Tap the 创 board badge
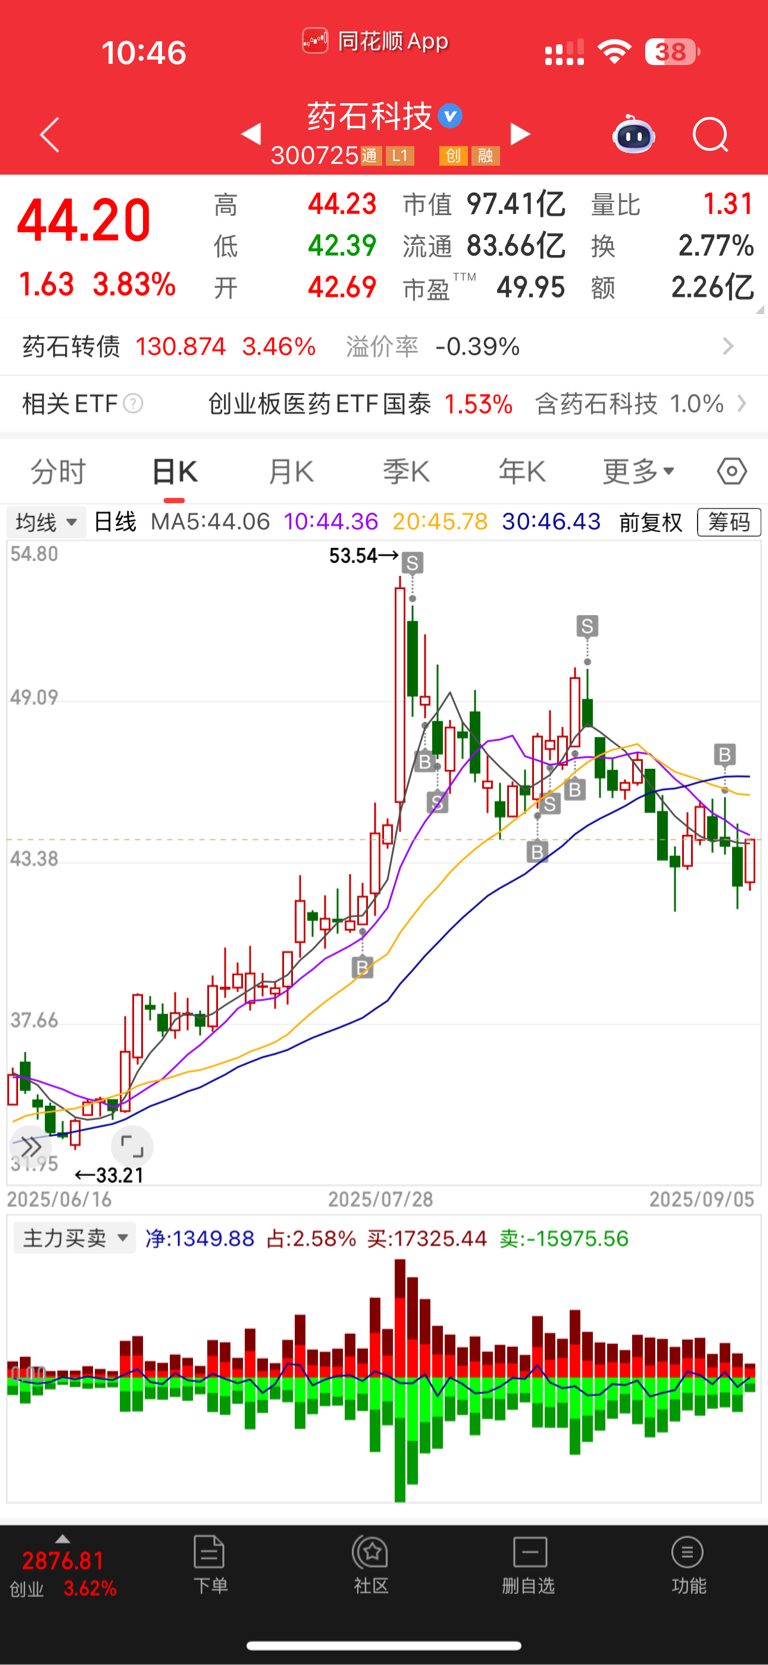This screenshot has width=768, height=1665. coord(453,156)
